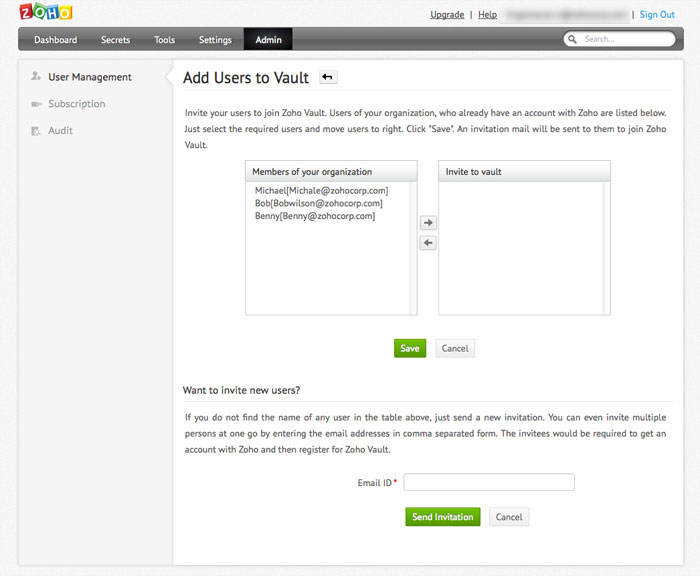The image size is (700, 576).
Task: Click the Invite to vault header
Action: 524,171
